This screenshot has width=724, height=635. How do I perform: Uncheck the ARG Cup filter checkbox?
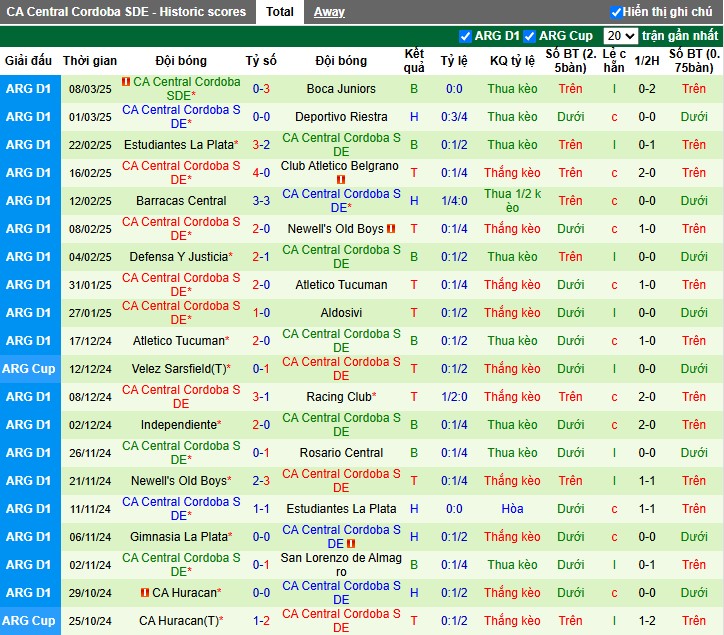530,36
